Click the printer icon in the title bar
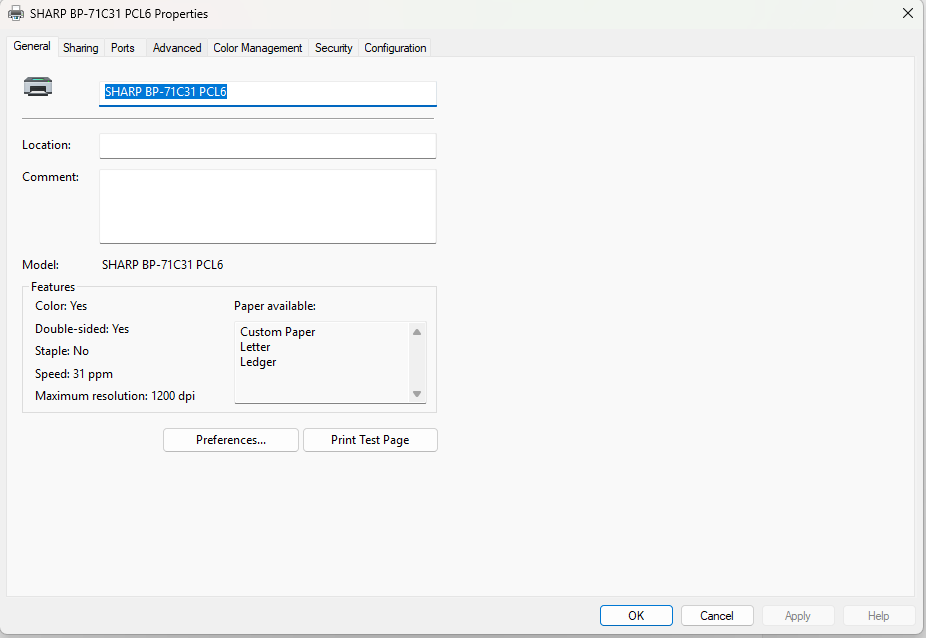Image resolution: width=926 pixels, height=638 pixels. point(16,14)
